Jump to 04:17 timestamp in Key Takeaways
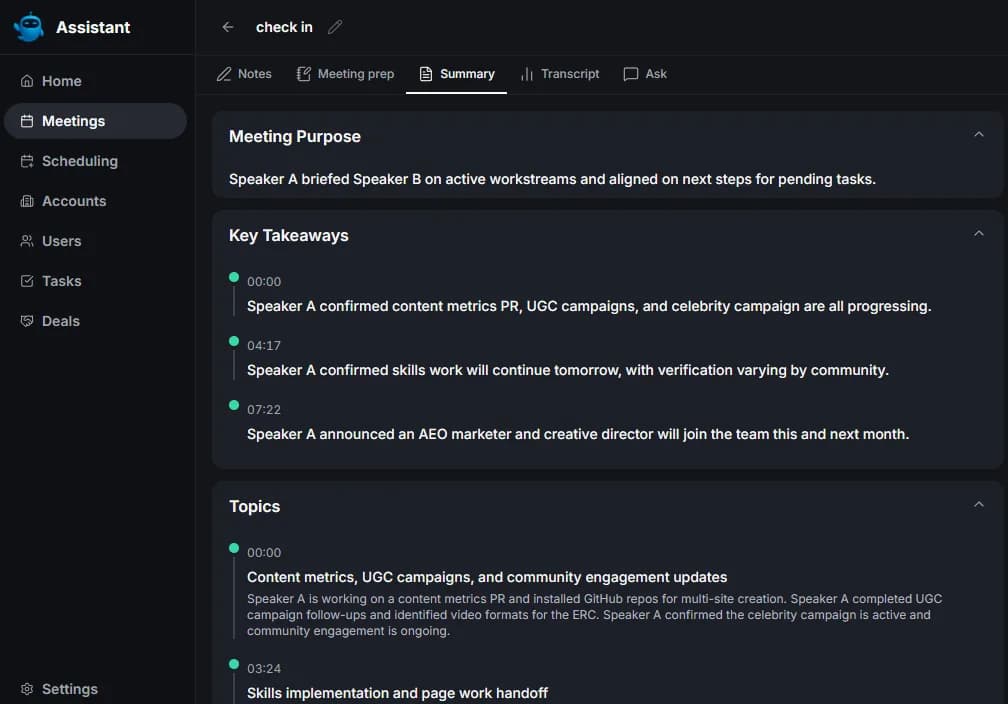The height and width of the screenshot is (704, 1008). point(264,346)
